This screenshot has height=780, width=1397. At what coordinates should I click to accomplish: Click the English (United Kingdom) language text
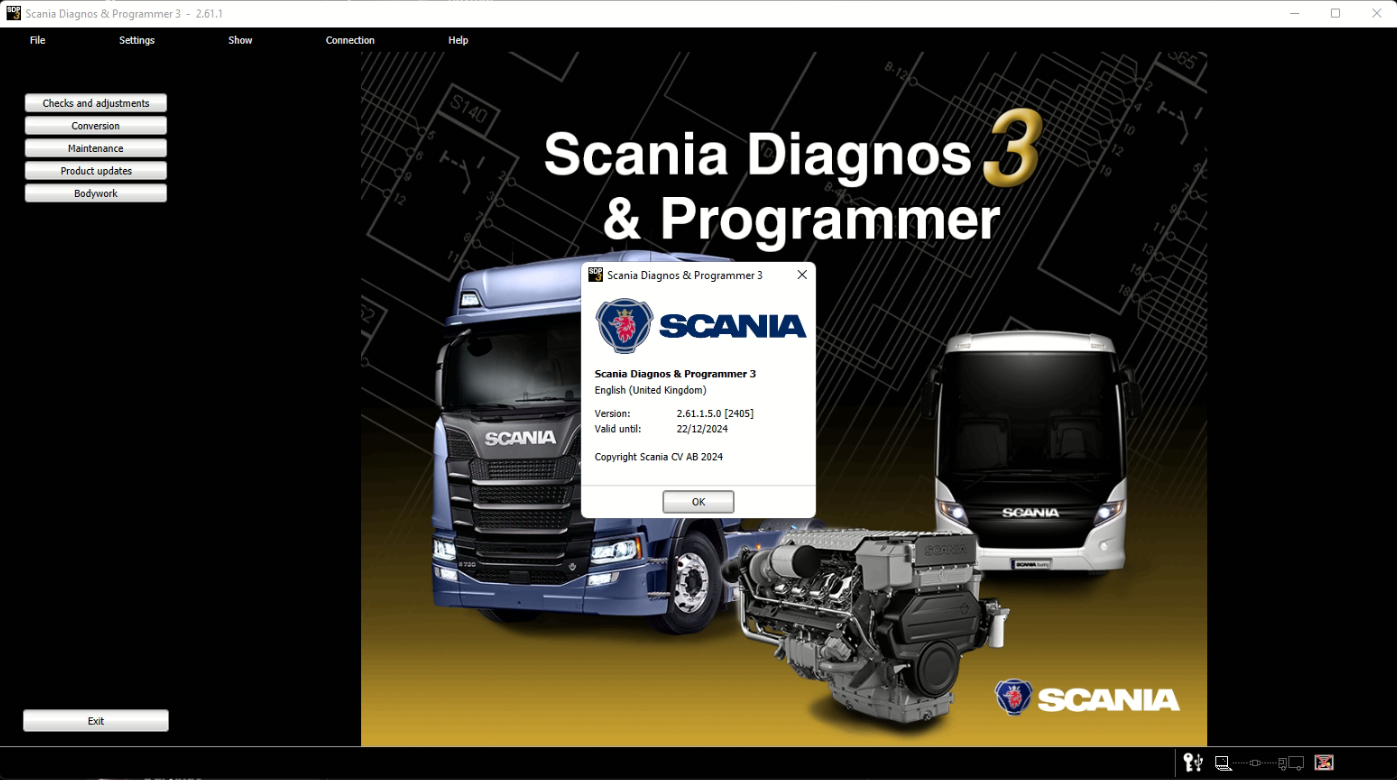point(650,390)
